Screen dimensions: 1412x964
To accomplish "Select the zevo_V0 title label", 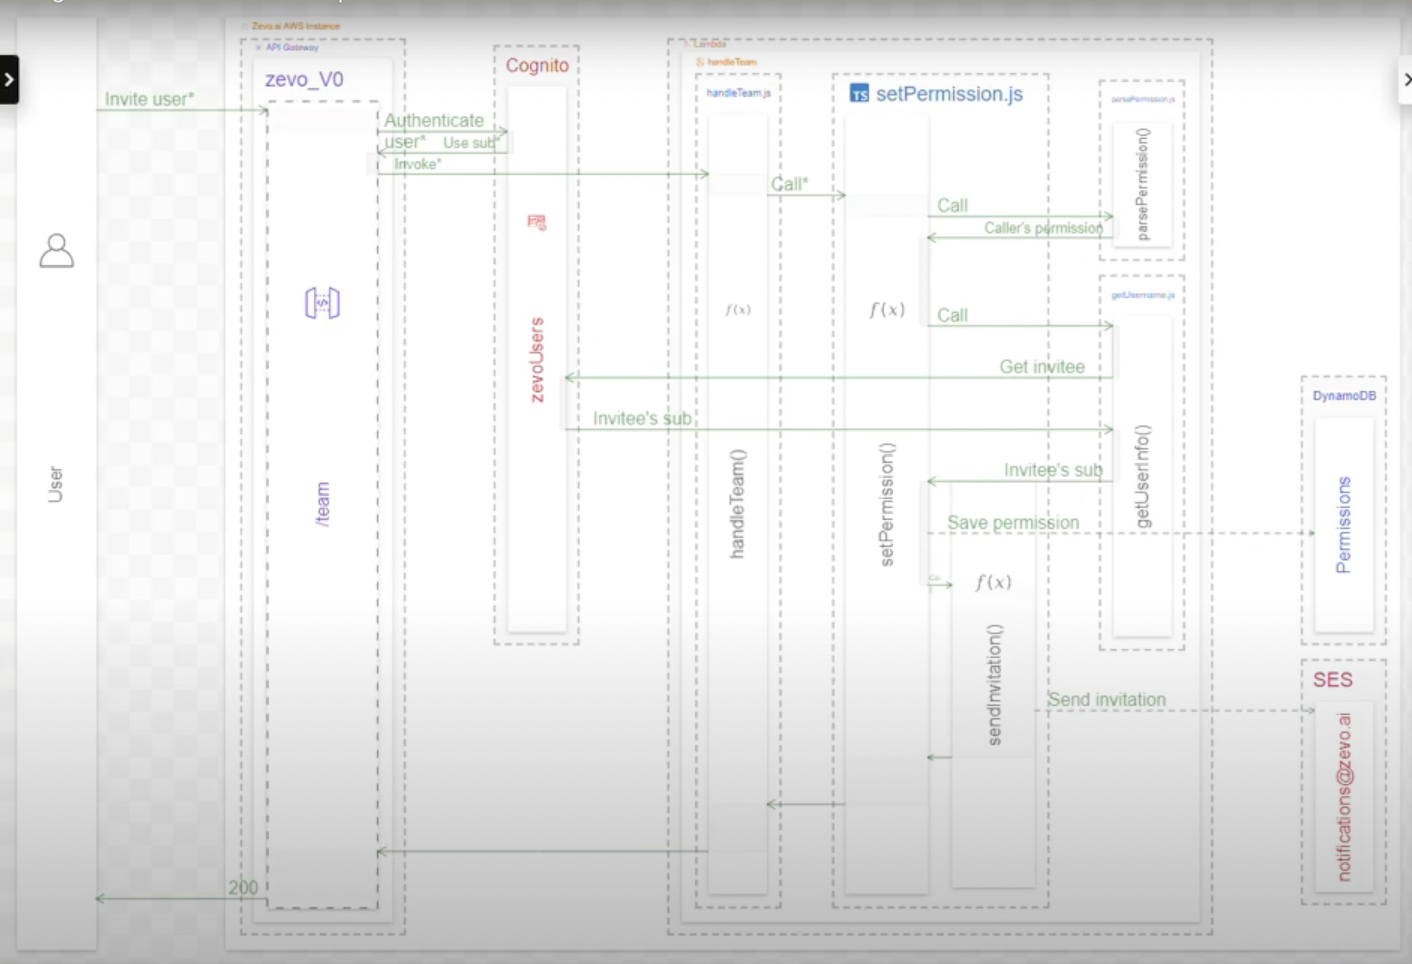I will [304, 80].
